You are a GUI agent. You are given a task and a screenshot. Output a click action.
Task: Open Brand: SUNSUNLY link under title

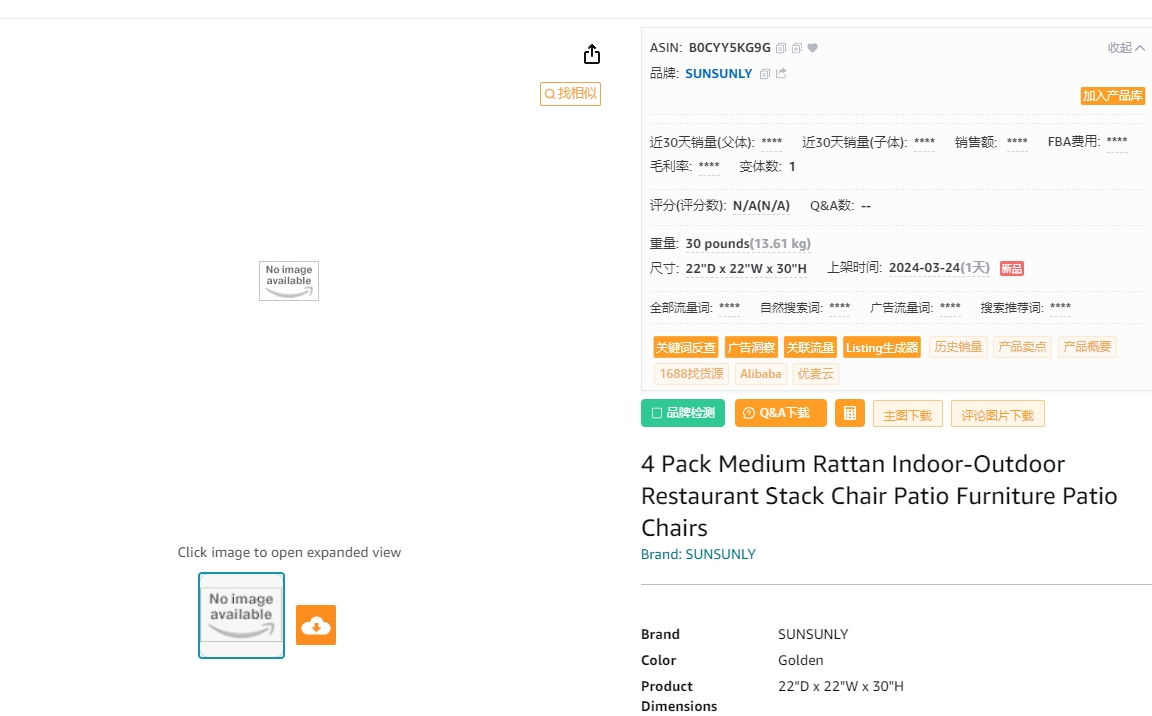coord(698,554)
